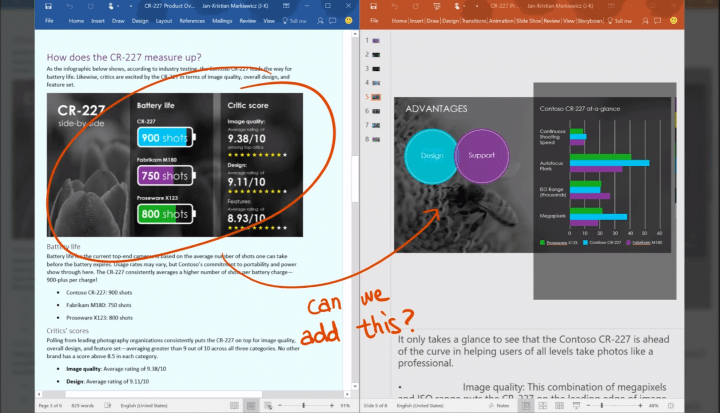Open the File menu in Word
This screenshot has width=720, height=413.
49,21
